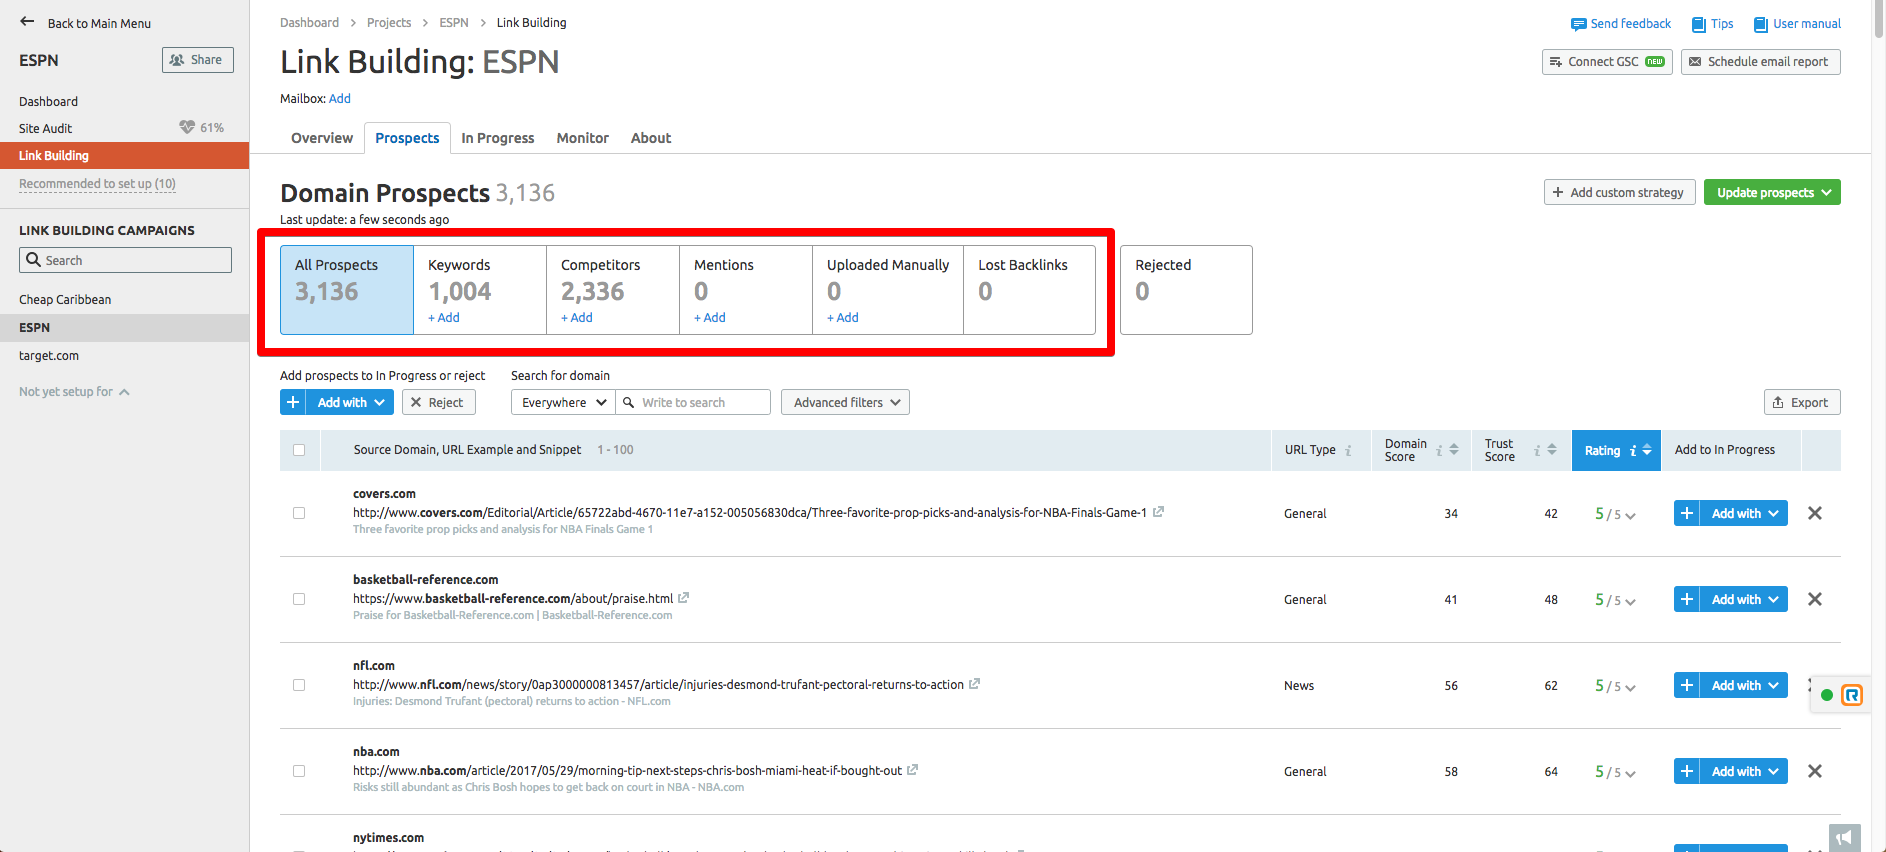
Task: Switch to the In Progress tab
Action: coord(498,138)
